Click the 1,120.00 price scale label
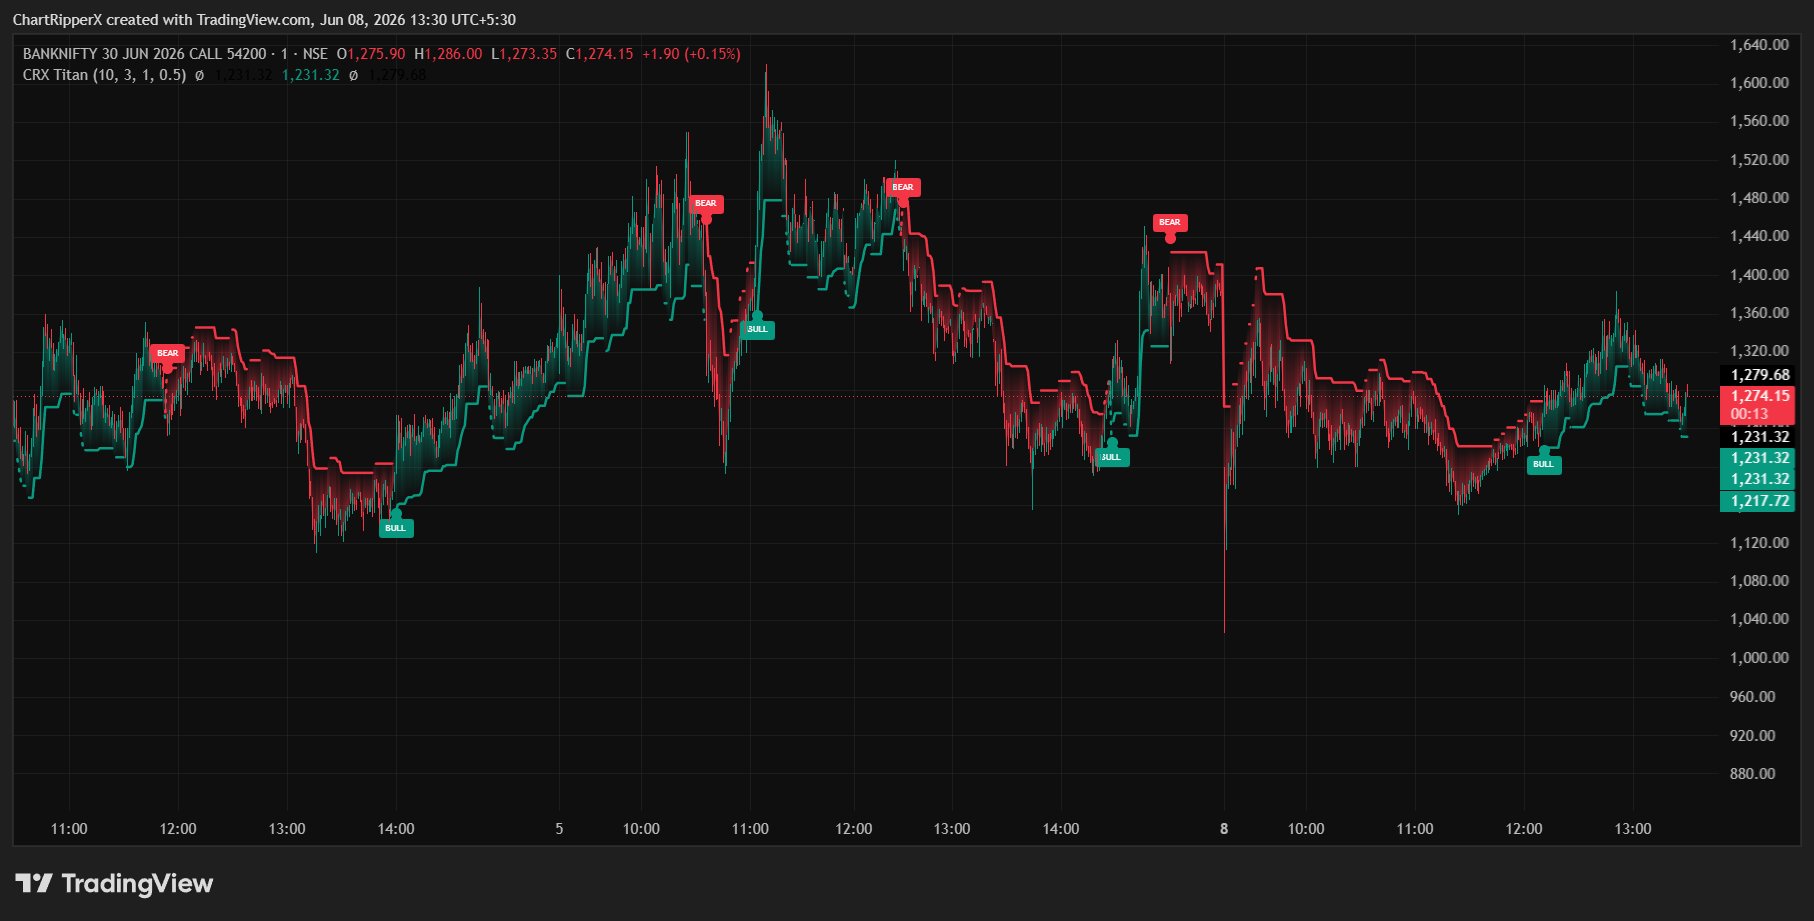Screen dimensions: 1814x921 click(x=1759, y=543)
